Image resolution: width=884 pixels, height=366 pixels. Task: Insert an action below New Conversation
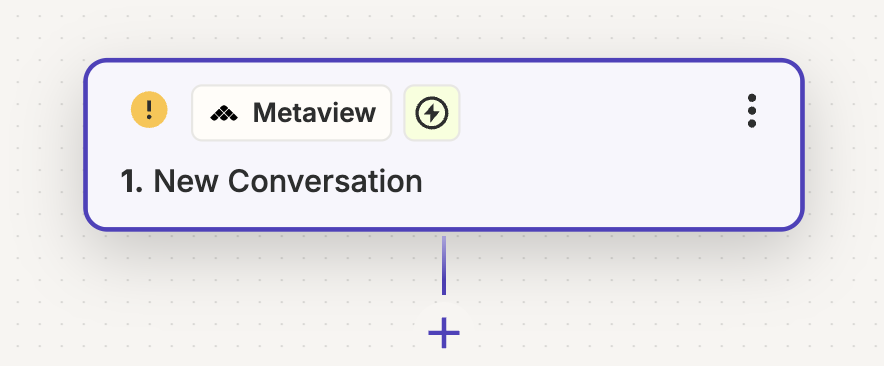point(444,333)
